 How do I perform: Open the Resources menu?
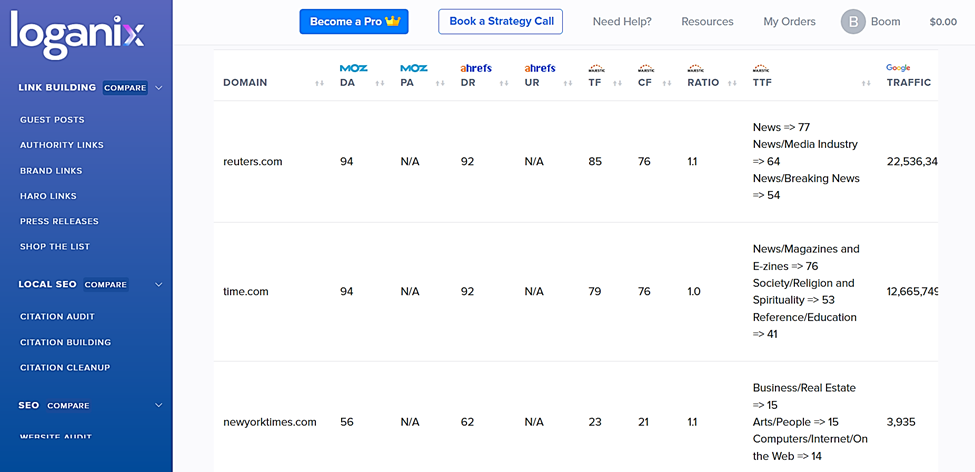tap(707, 22)
